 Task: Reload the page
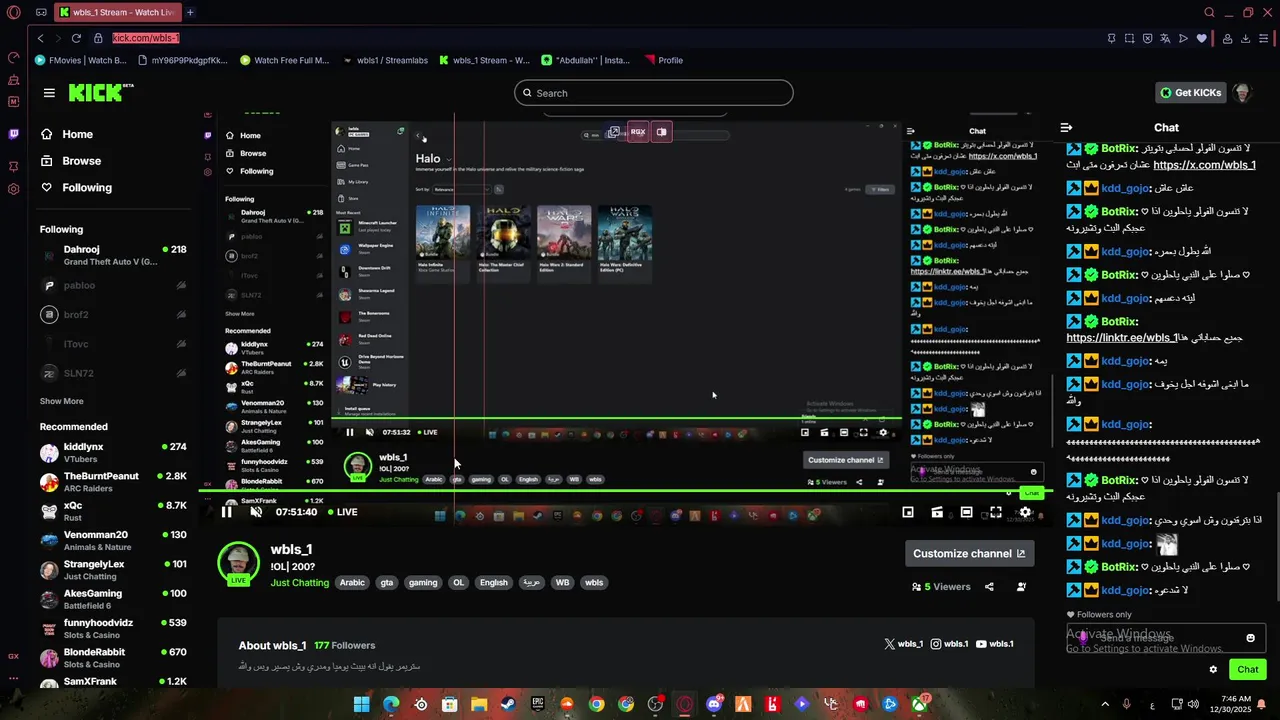click(76, 38)
